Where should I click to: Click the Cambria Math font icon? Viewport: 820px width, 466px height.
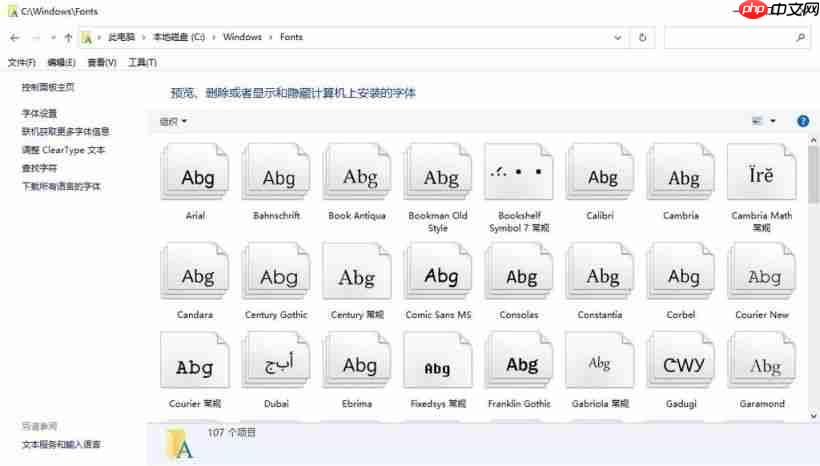pos(762,173)
